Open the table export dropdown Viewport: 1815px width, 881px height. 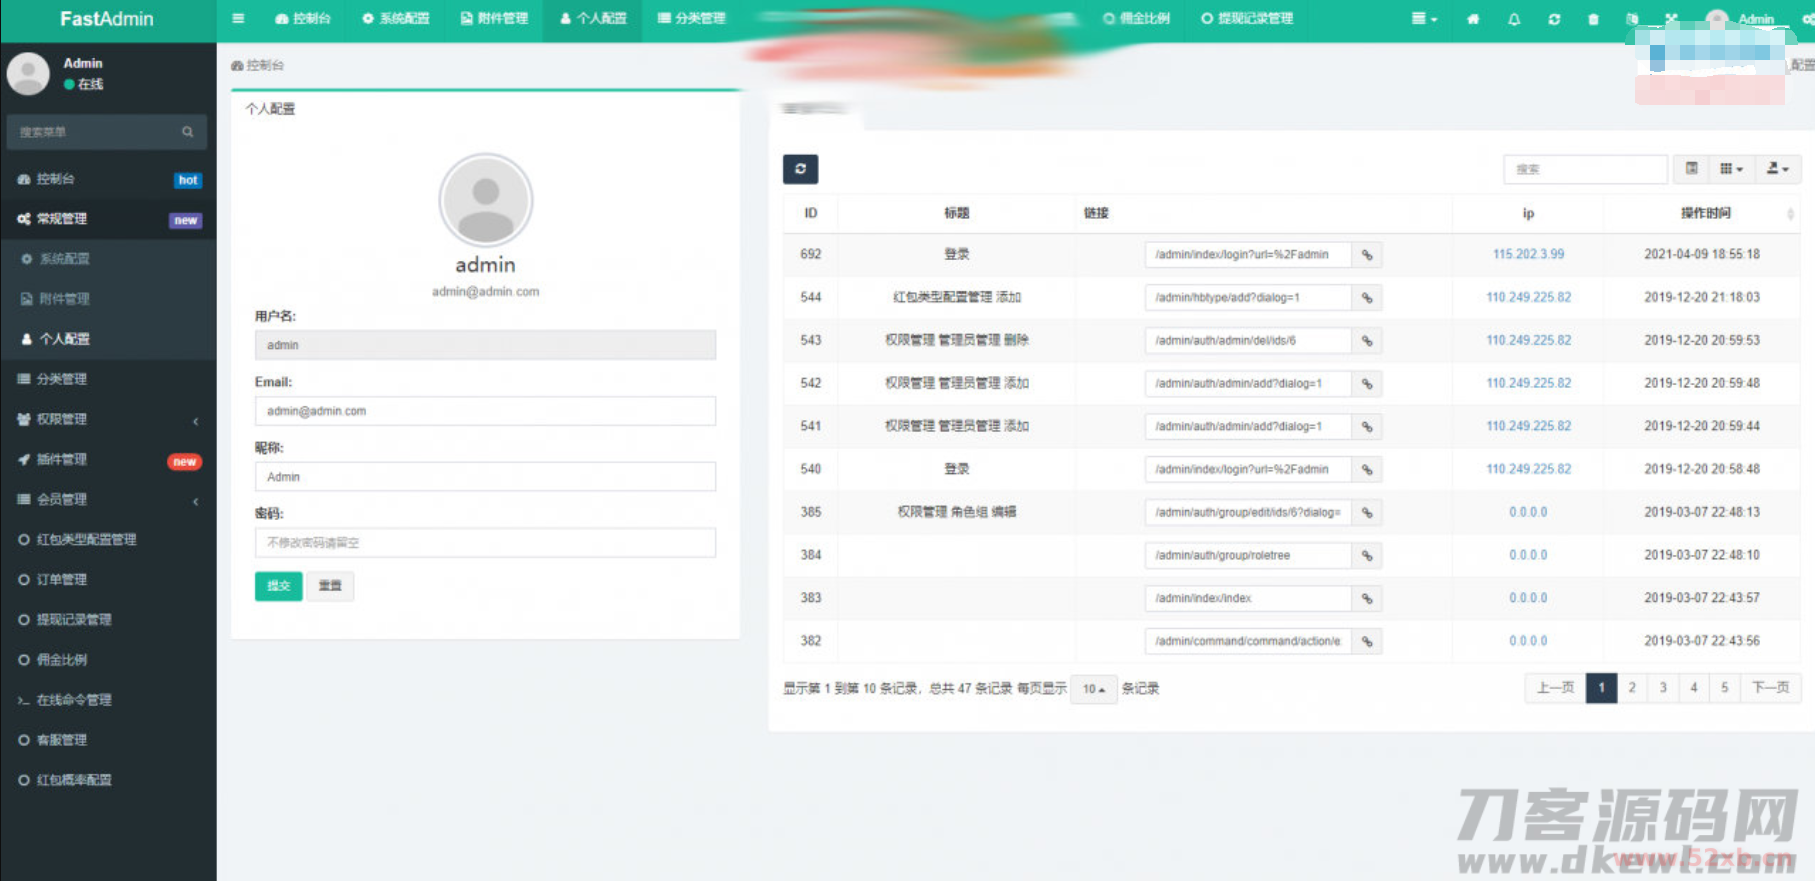click(x=1777, y=169)
